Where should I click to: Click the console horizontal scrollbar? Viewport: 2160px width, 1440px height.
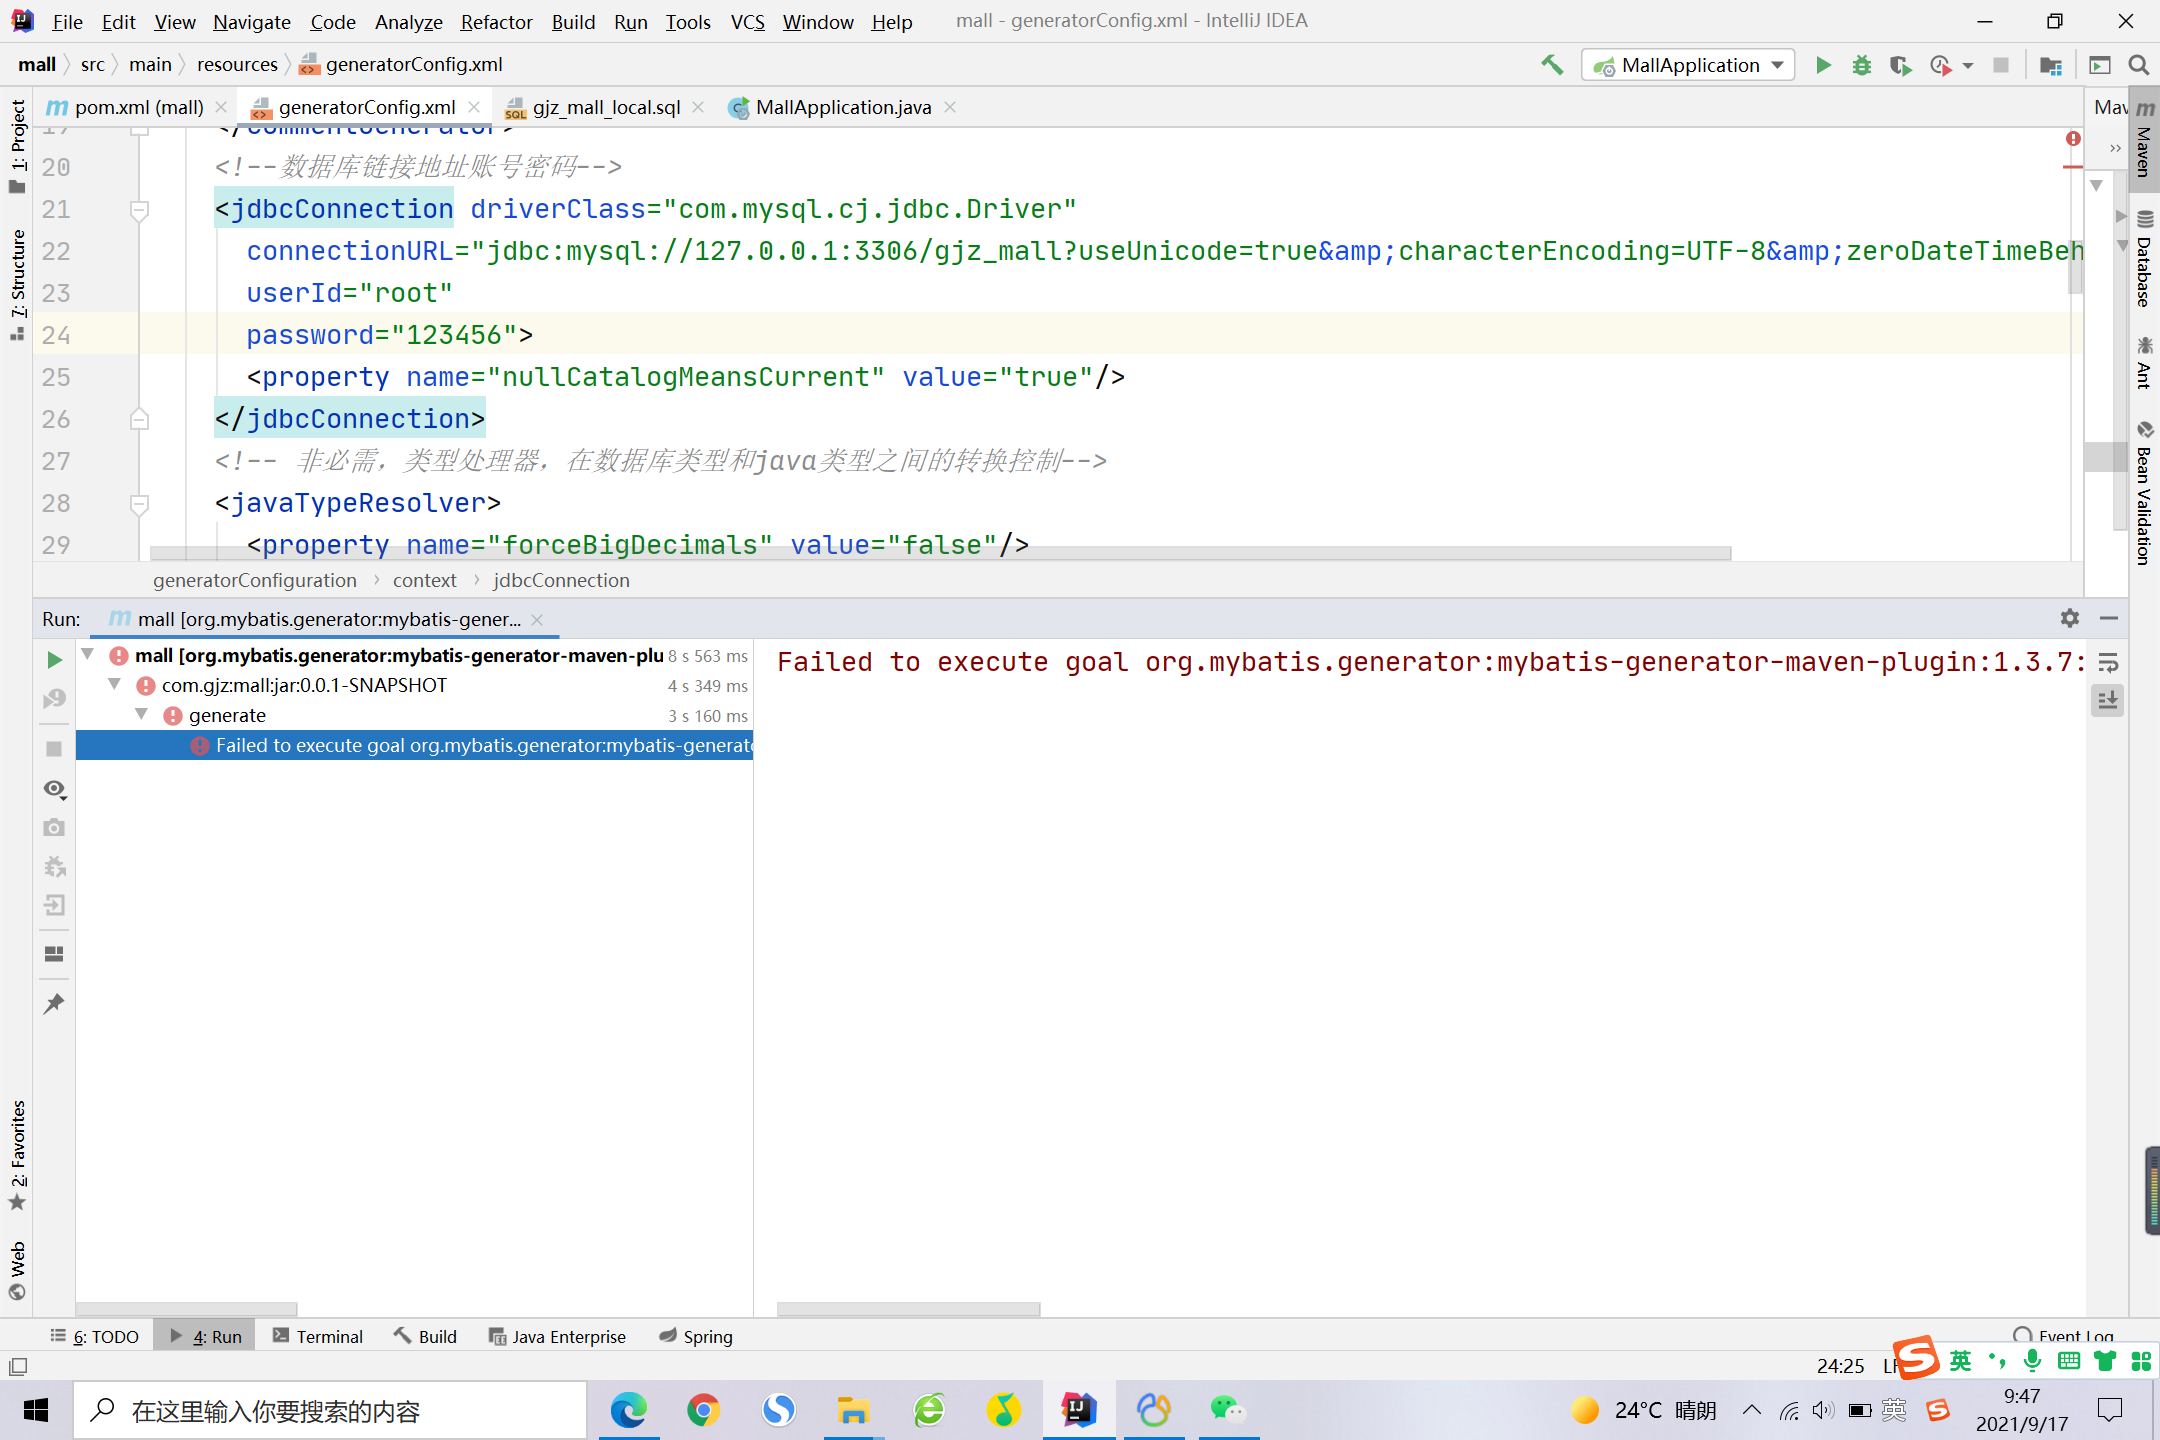(x=908, y=1309)
